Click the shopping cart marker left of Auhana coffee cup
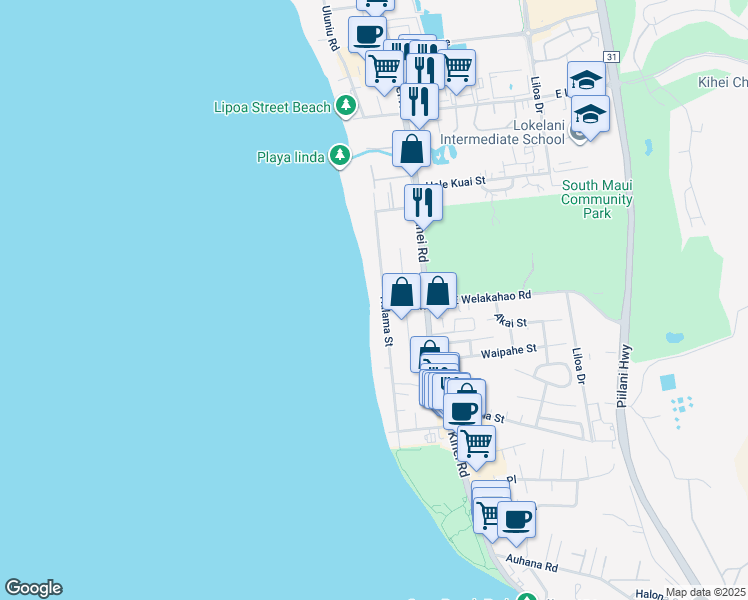748x600 pixels. (485, 517)
